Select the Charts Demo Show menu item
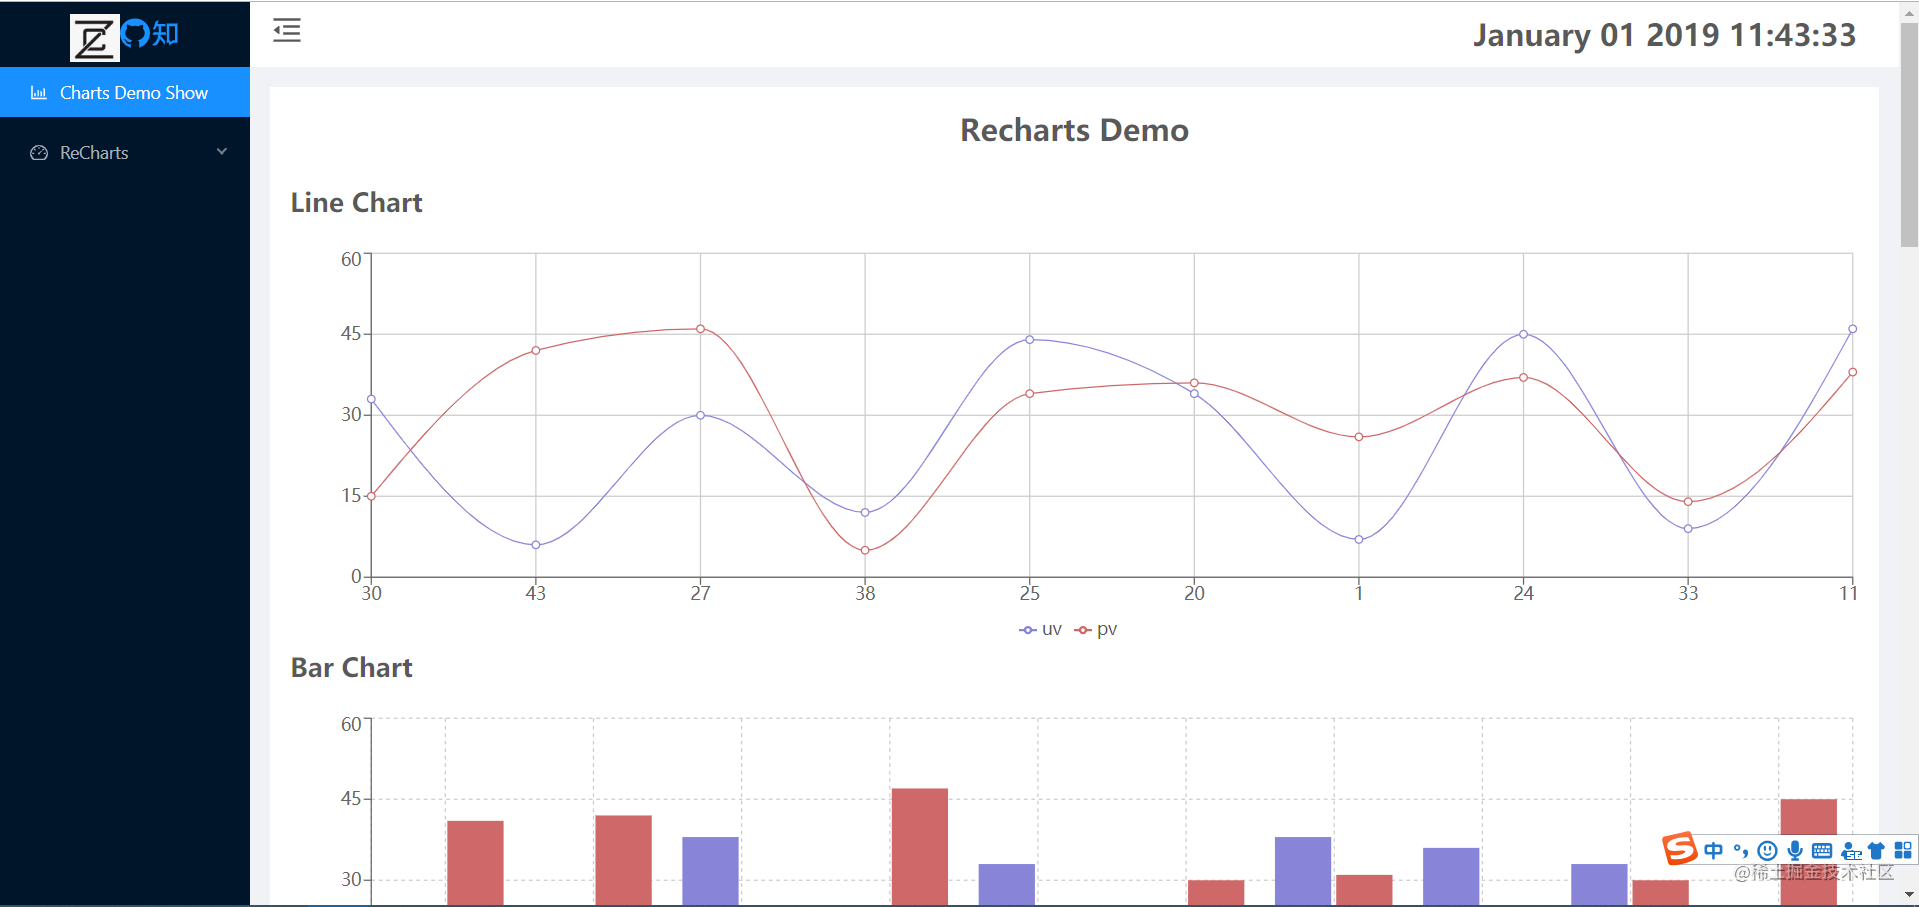The image size is (1919, 907). click(x=133, y=92)
